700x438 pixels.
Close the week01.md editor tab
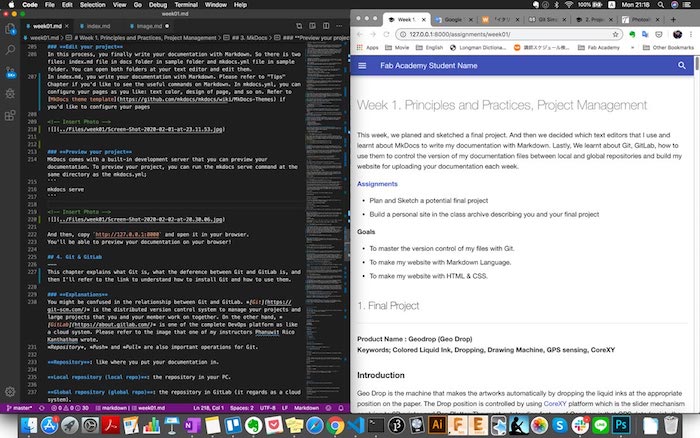click(67, 26)
